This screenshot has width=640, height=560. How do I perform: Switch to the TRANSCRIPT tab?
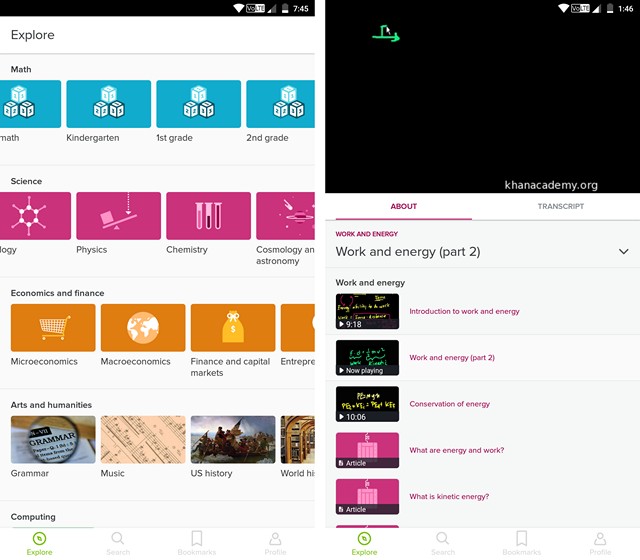[561, 207]
